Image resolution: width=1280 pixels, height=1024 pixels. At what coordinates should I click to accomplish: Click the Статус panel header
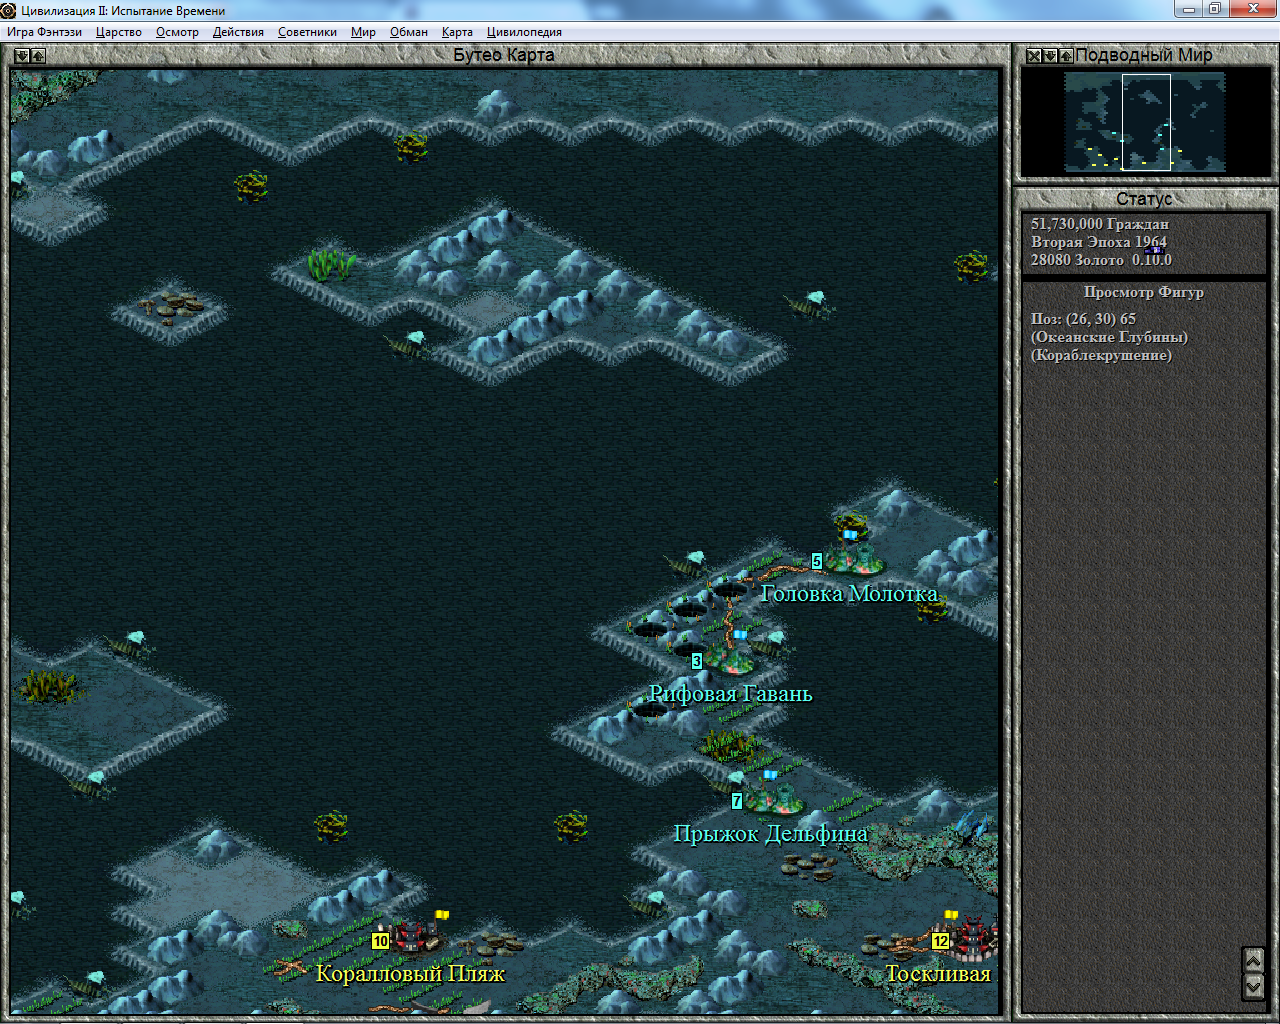pyautogui.click(x=1144, y=199)
